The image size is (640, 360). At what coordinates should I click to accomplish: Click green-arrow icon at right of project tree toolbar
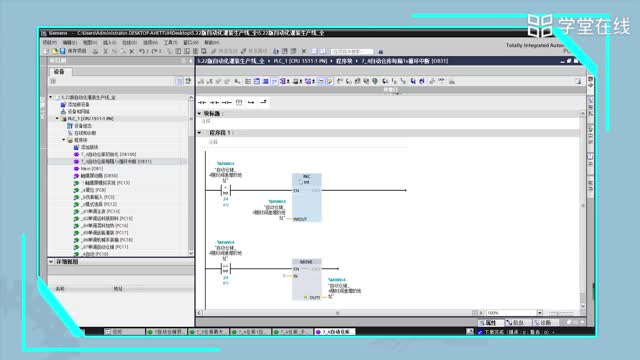188,81
